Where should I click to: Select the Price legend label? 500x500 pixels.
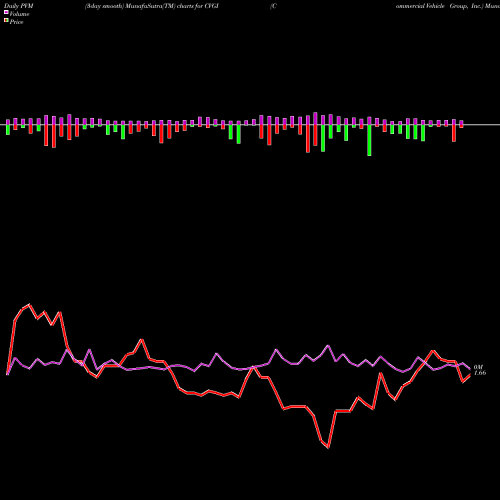[16, 22]
